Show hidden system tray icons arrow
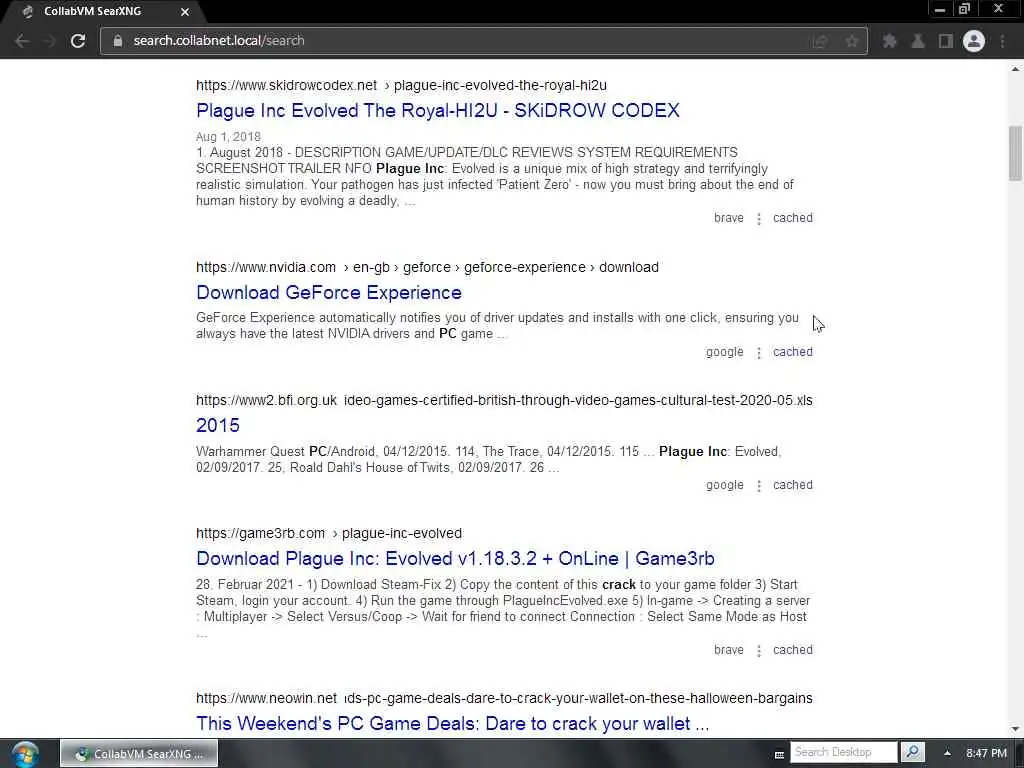 [x=947, y=754]
